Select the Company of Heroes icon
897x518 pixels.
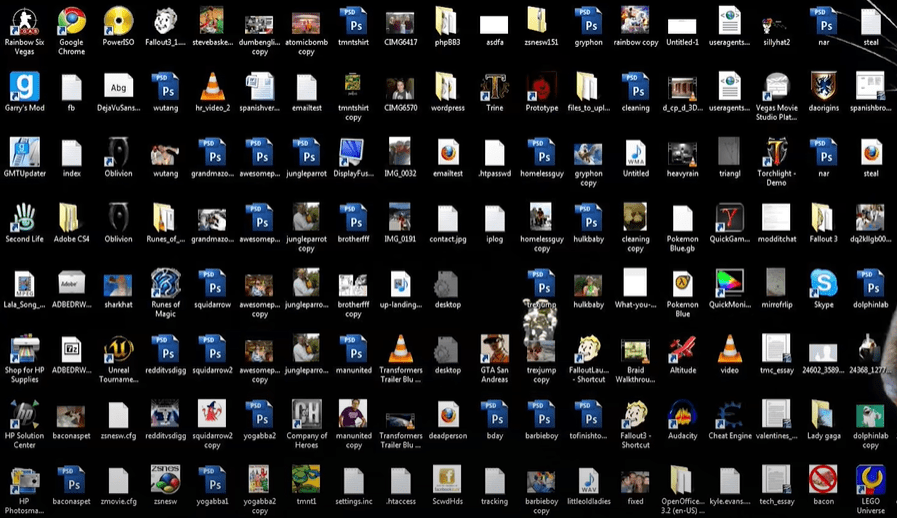click(306, 414)
